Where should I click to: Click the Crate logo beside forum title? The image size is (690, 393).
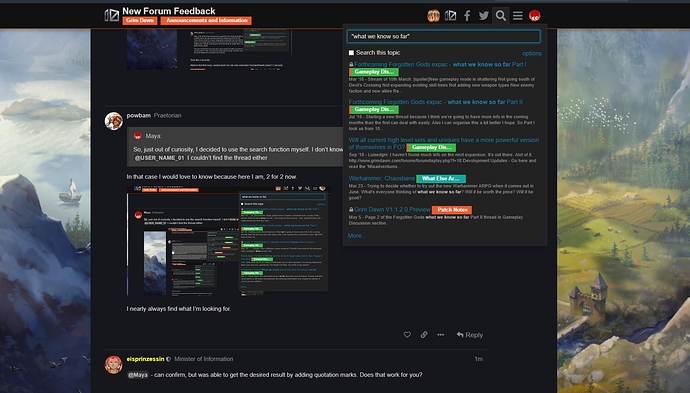coord(111,15)
